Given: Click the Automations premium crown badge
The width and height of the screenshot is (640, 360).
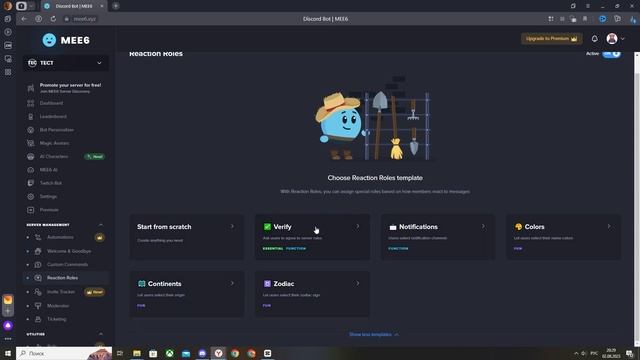Looking at the screenshot, I should (x=99, y=237).
